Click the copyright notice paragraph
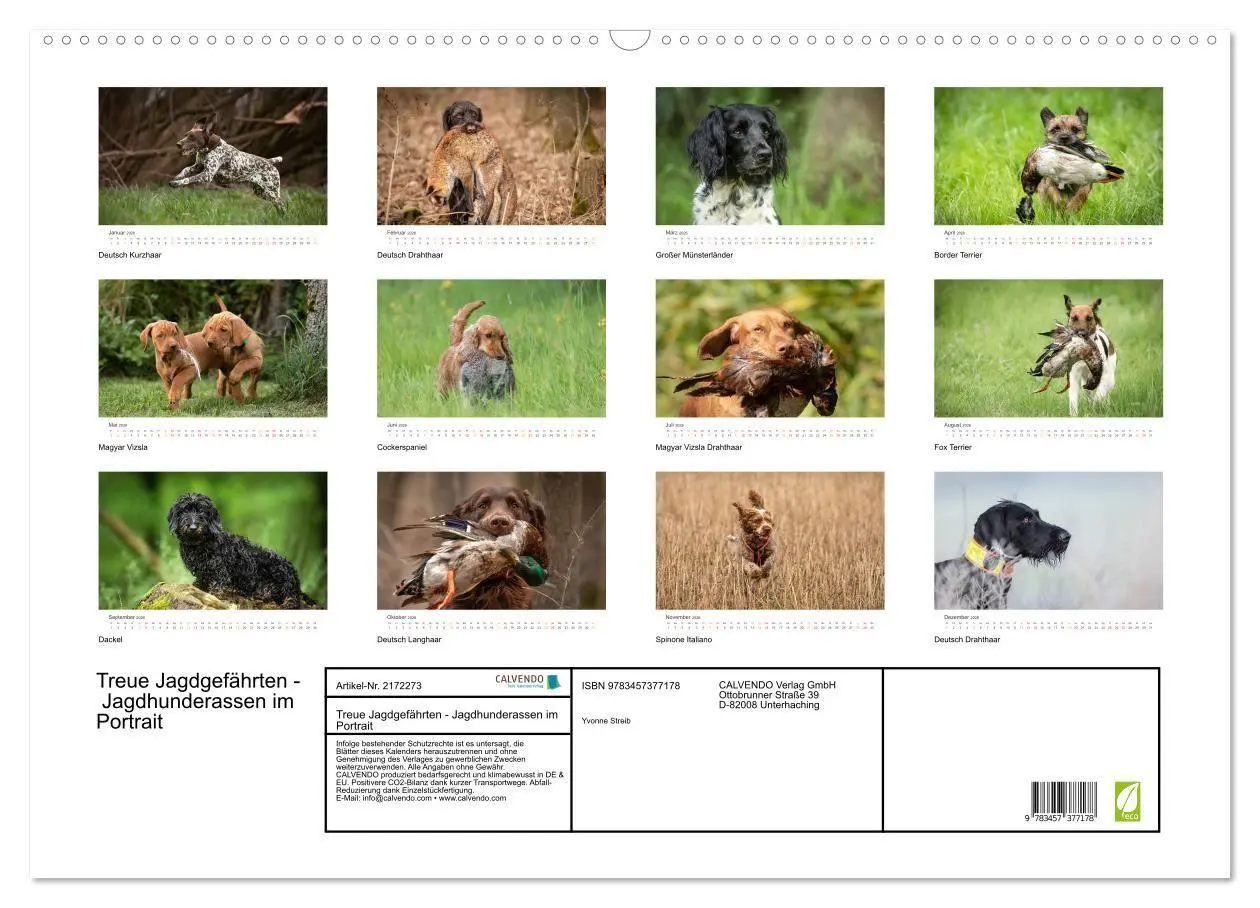This screenshot has width=1260, height=908. point(450,770)
